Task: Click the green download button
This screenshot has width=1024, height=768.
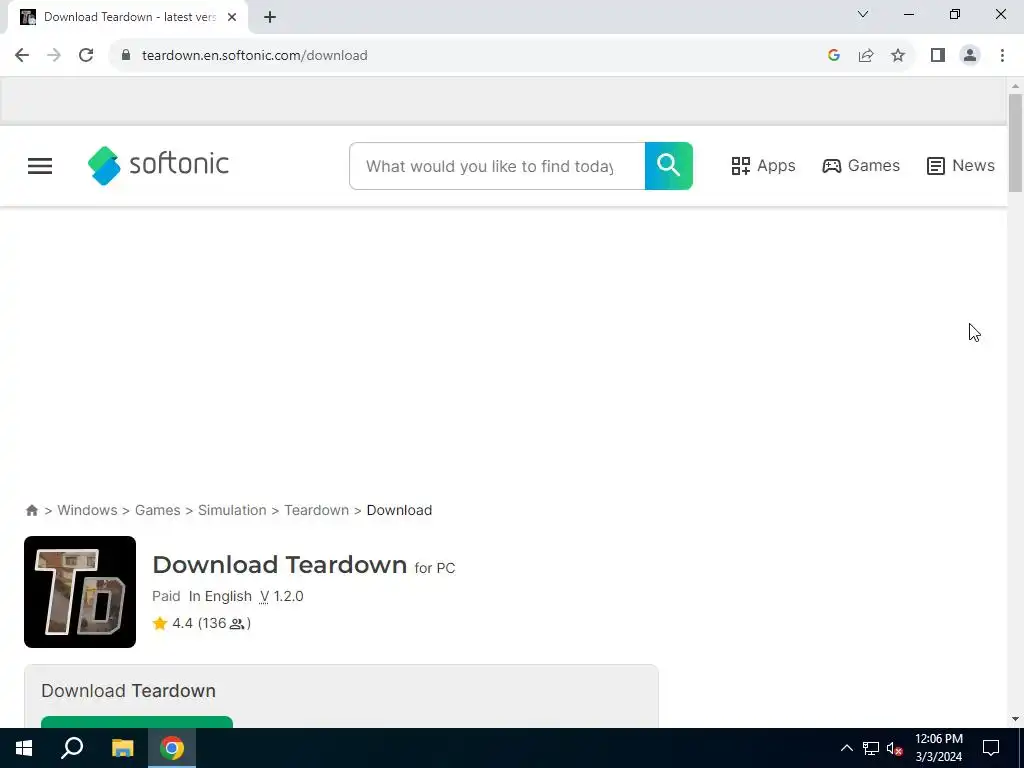Action: pyautogui.click(x=136, y=722)
